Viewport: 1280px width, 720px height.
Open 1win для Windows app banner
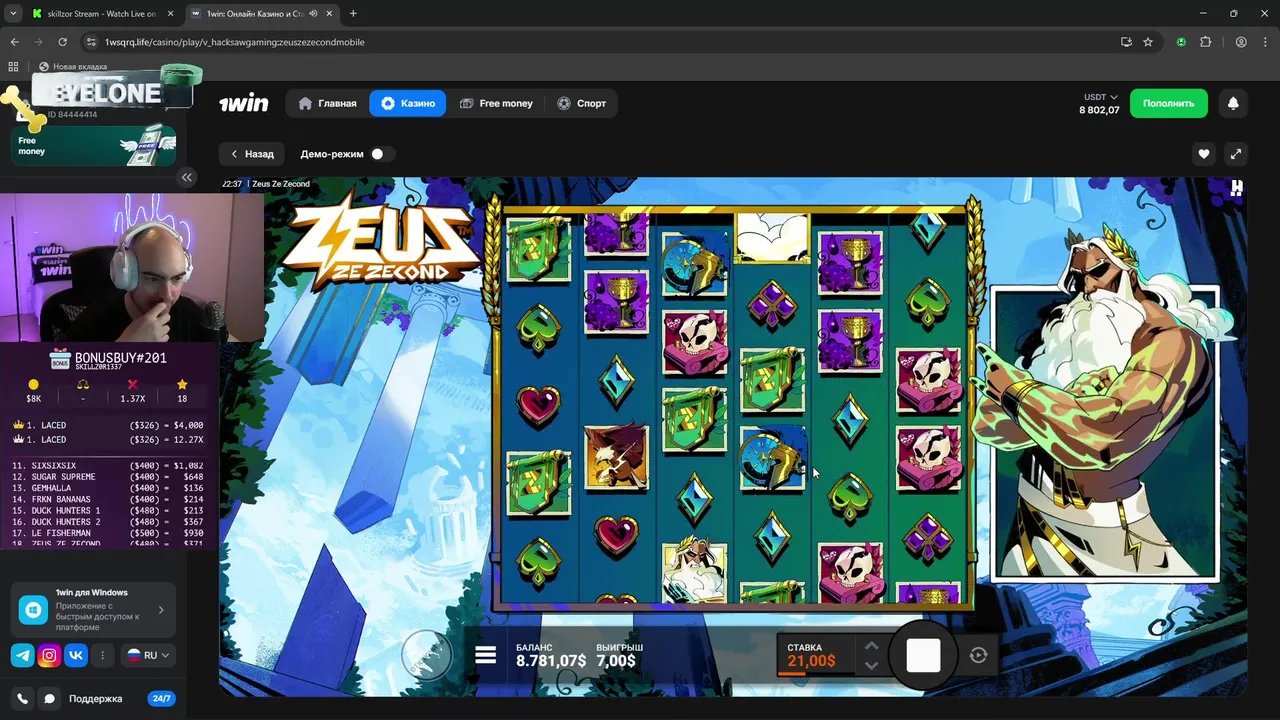tap(93, 609)
